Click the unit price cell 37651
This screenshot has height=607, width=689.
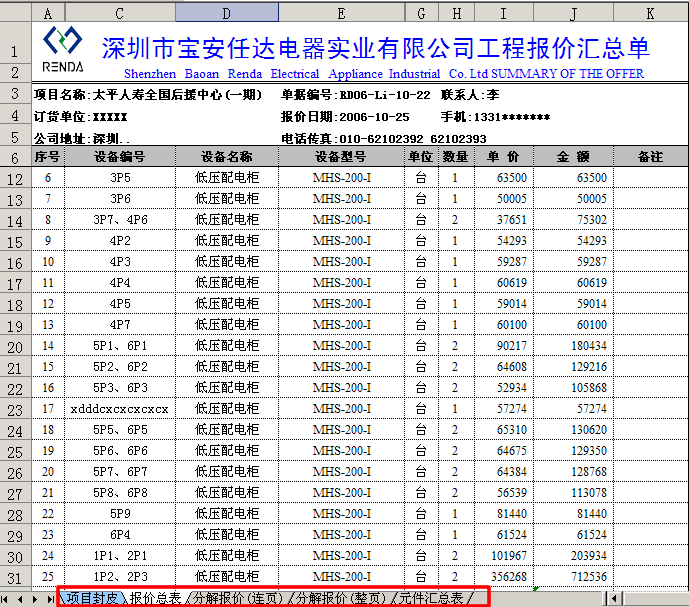click(504, 220)
